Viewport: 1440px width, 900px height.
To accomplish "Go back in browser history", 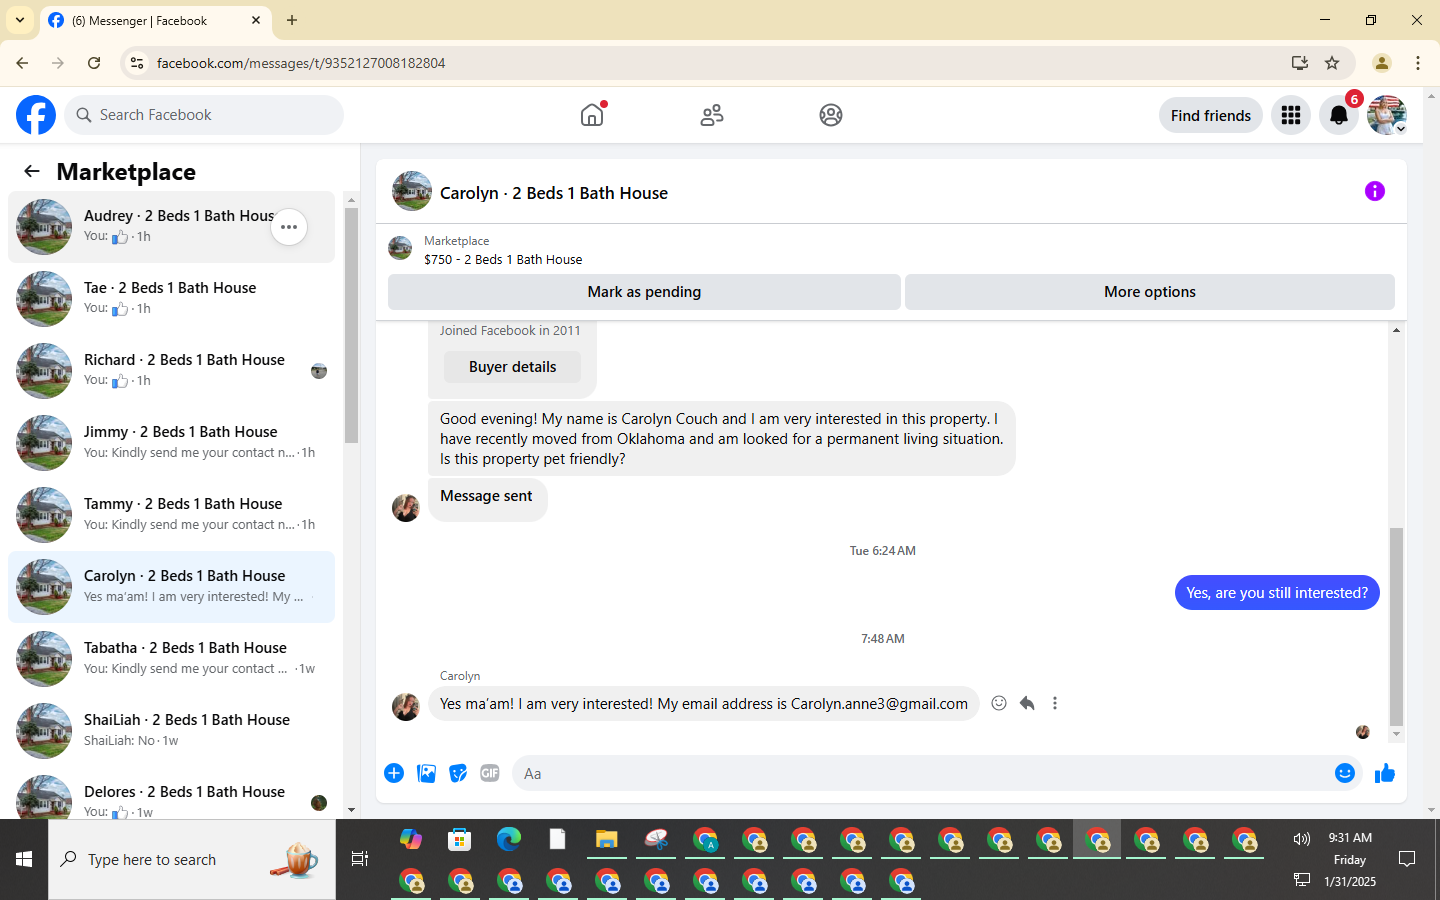I will click(22, 63).
